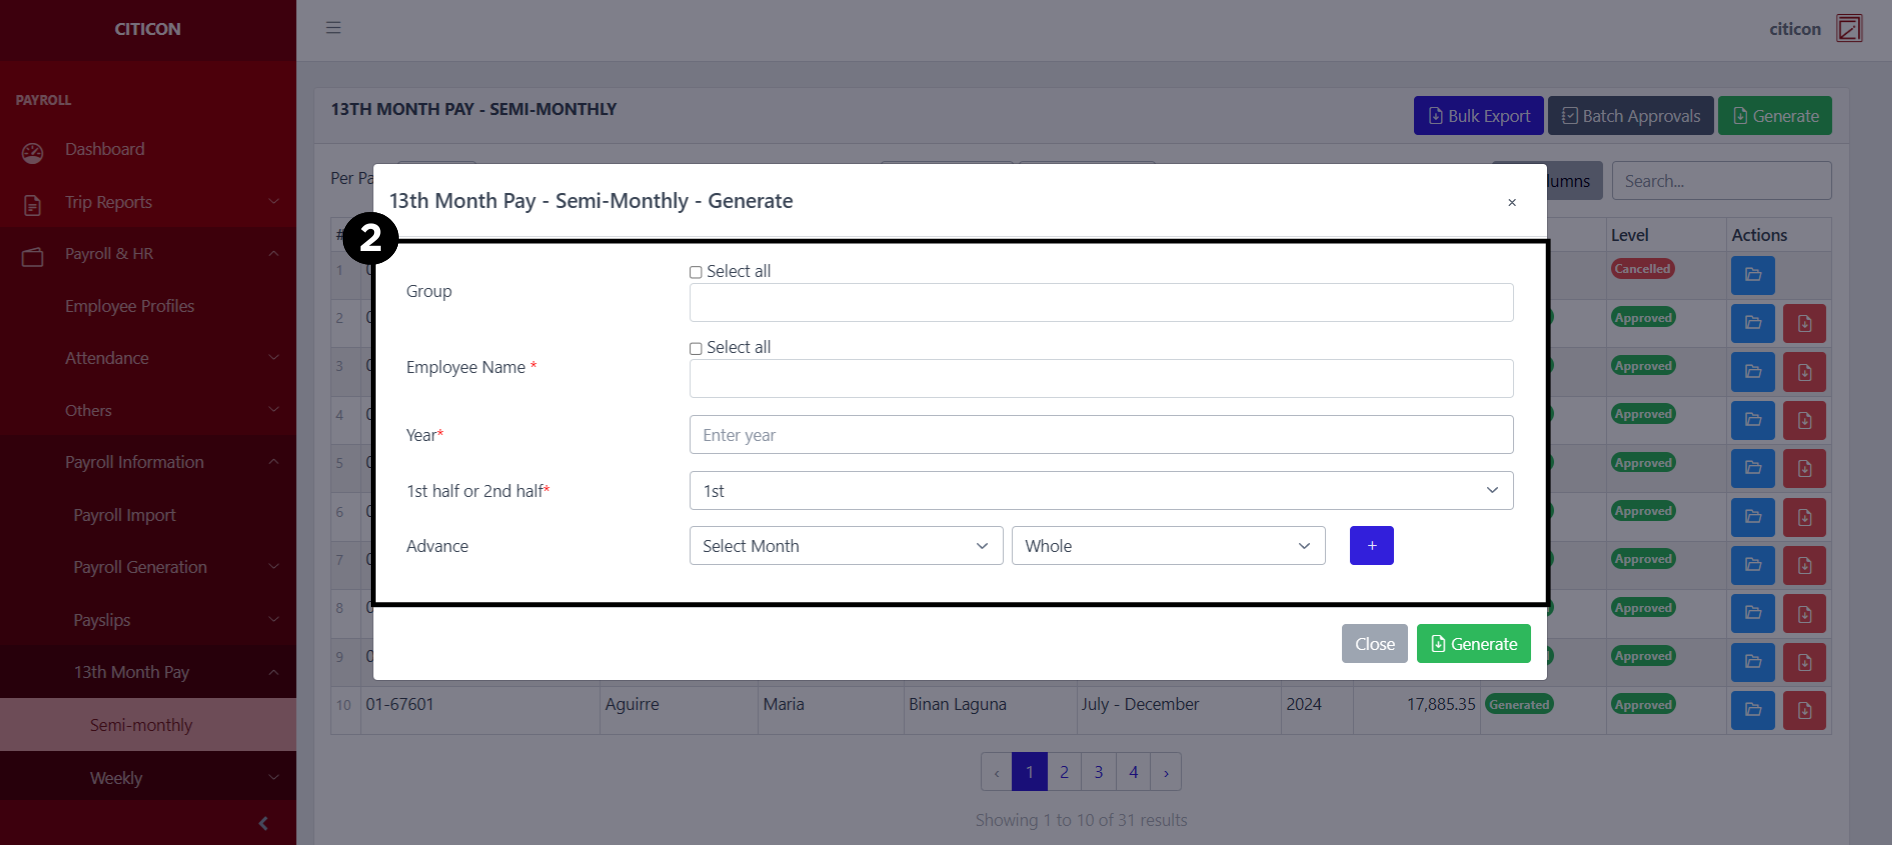
Task: Open folder action in row 4
Action: click(x=1753, y=420)
